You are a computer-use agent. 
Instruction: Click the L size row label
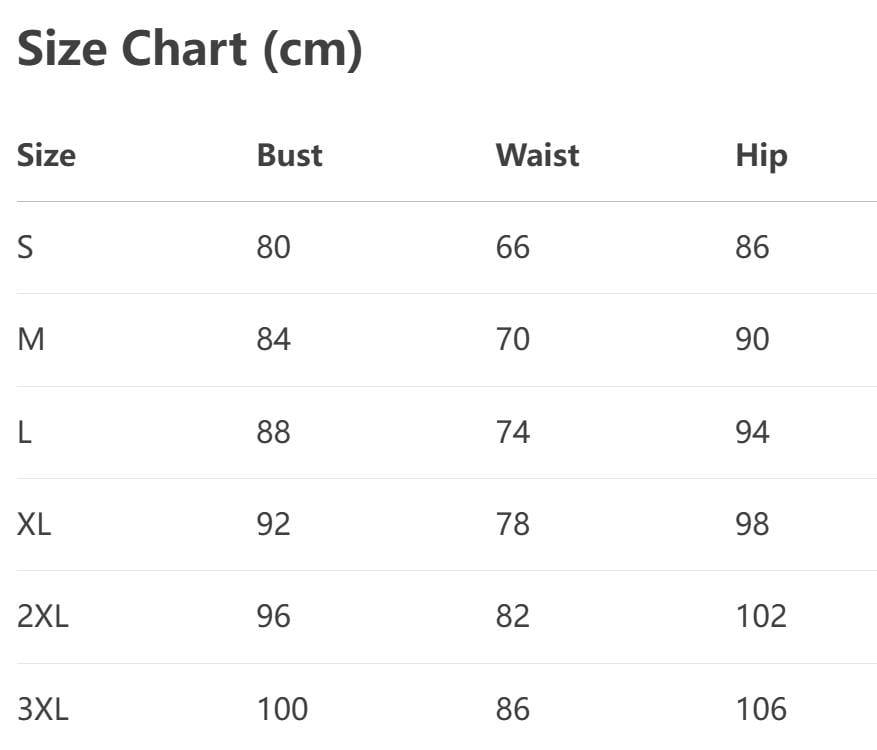click(x=24, y=432)
